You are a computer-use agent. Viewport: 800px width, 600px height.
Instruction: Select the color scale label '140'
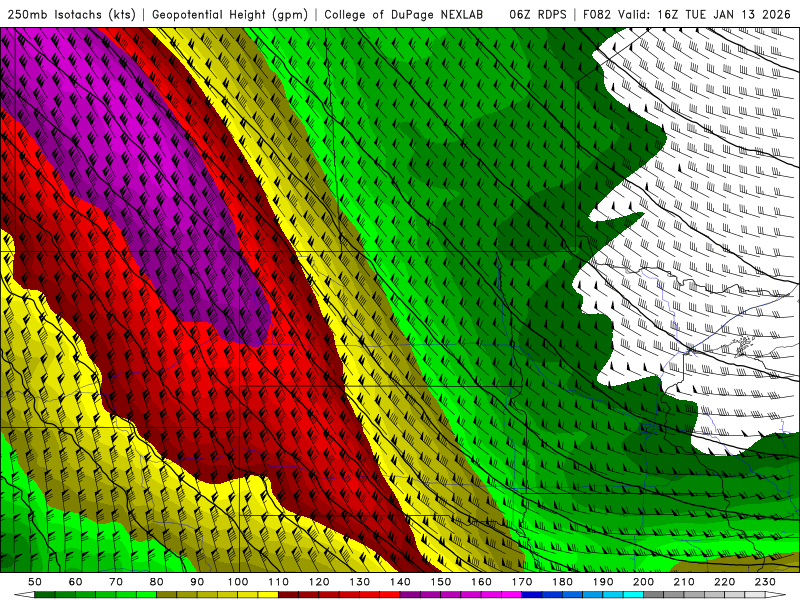tap(400, 582)
